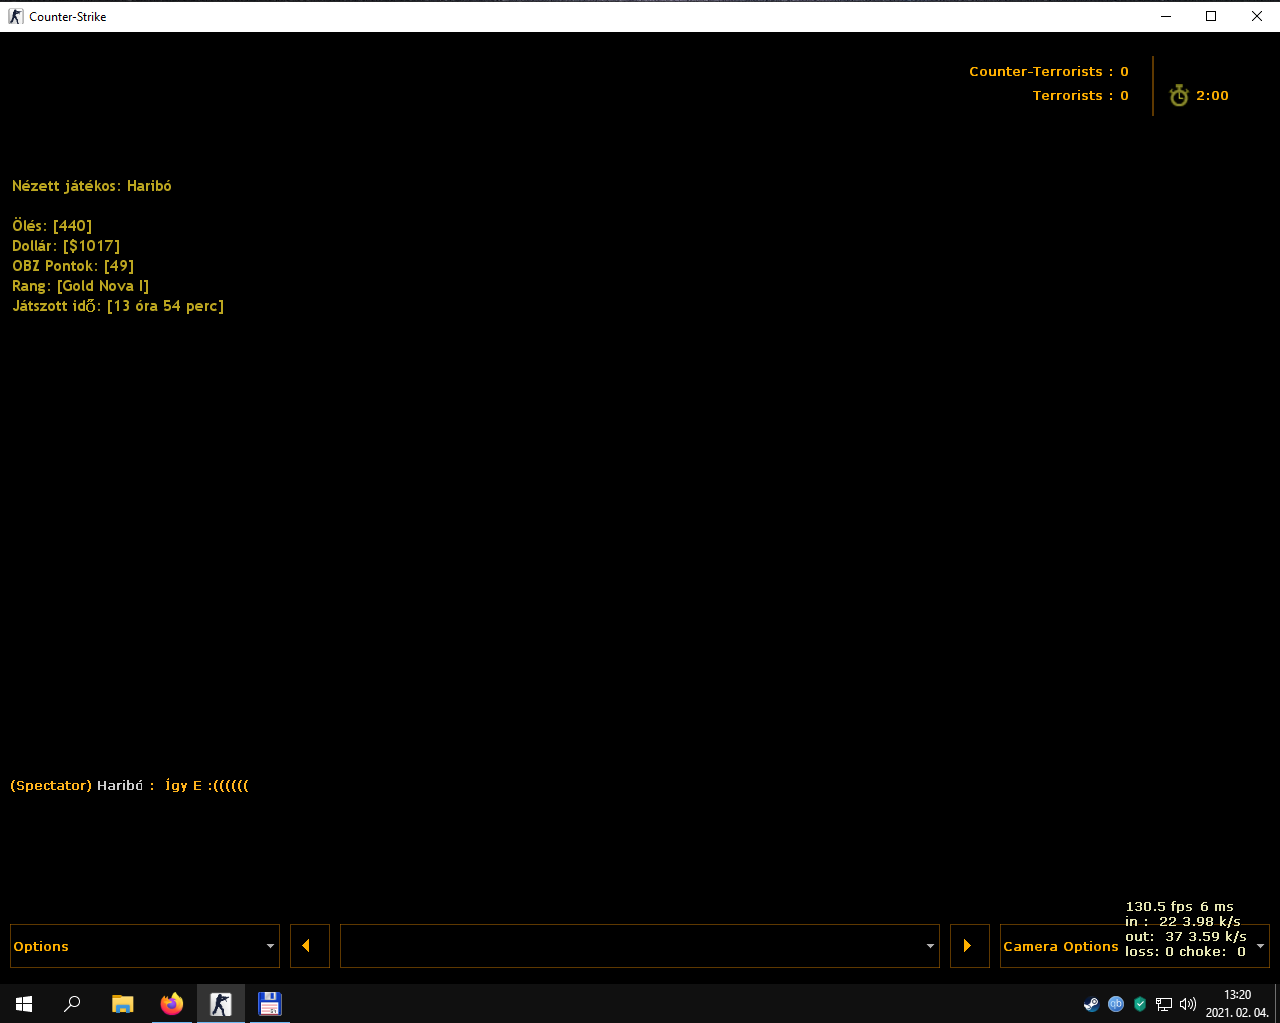Image resolution: width=1280 pixels, height=1023 pixels.
Task: Open the clock and date flyout
Action: [x=1237, y=1004]
